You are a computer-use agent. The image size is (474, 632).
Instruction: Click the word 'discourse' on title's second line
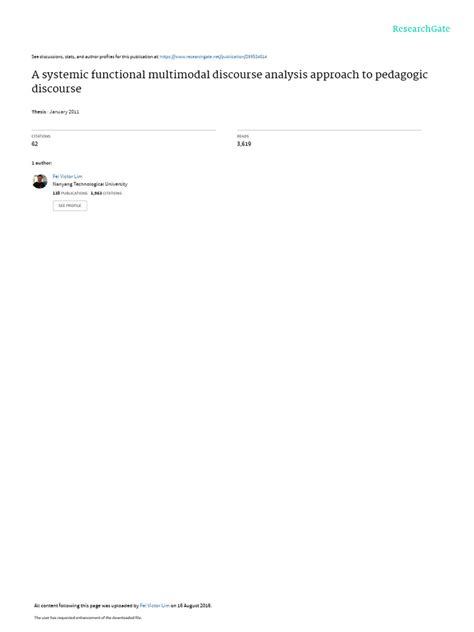pos(56,89)
